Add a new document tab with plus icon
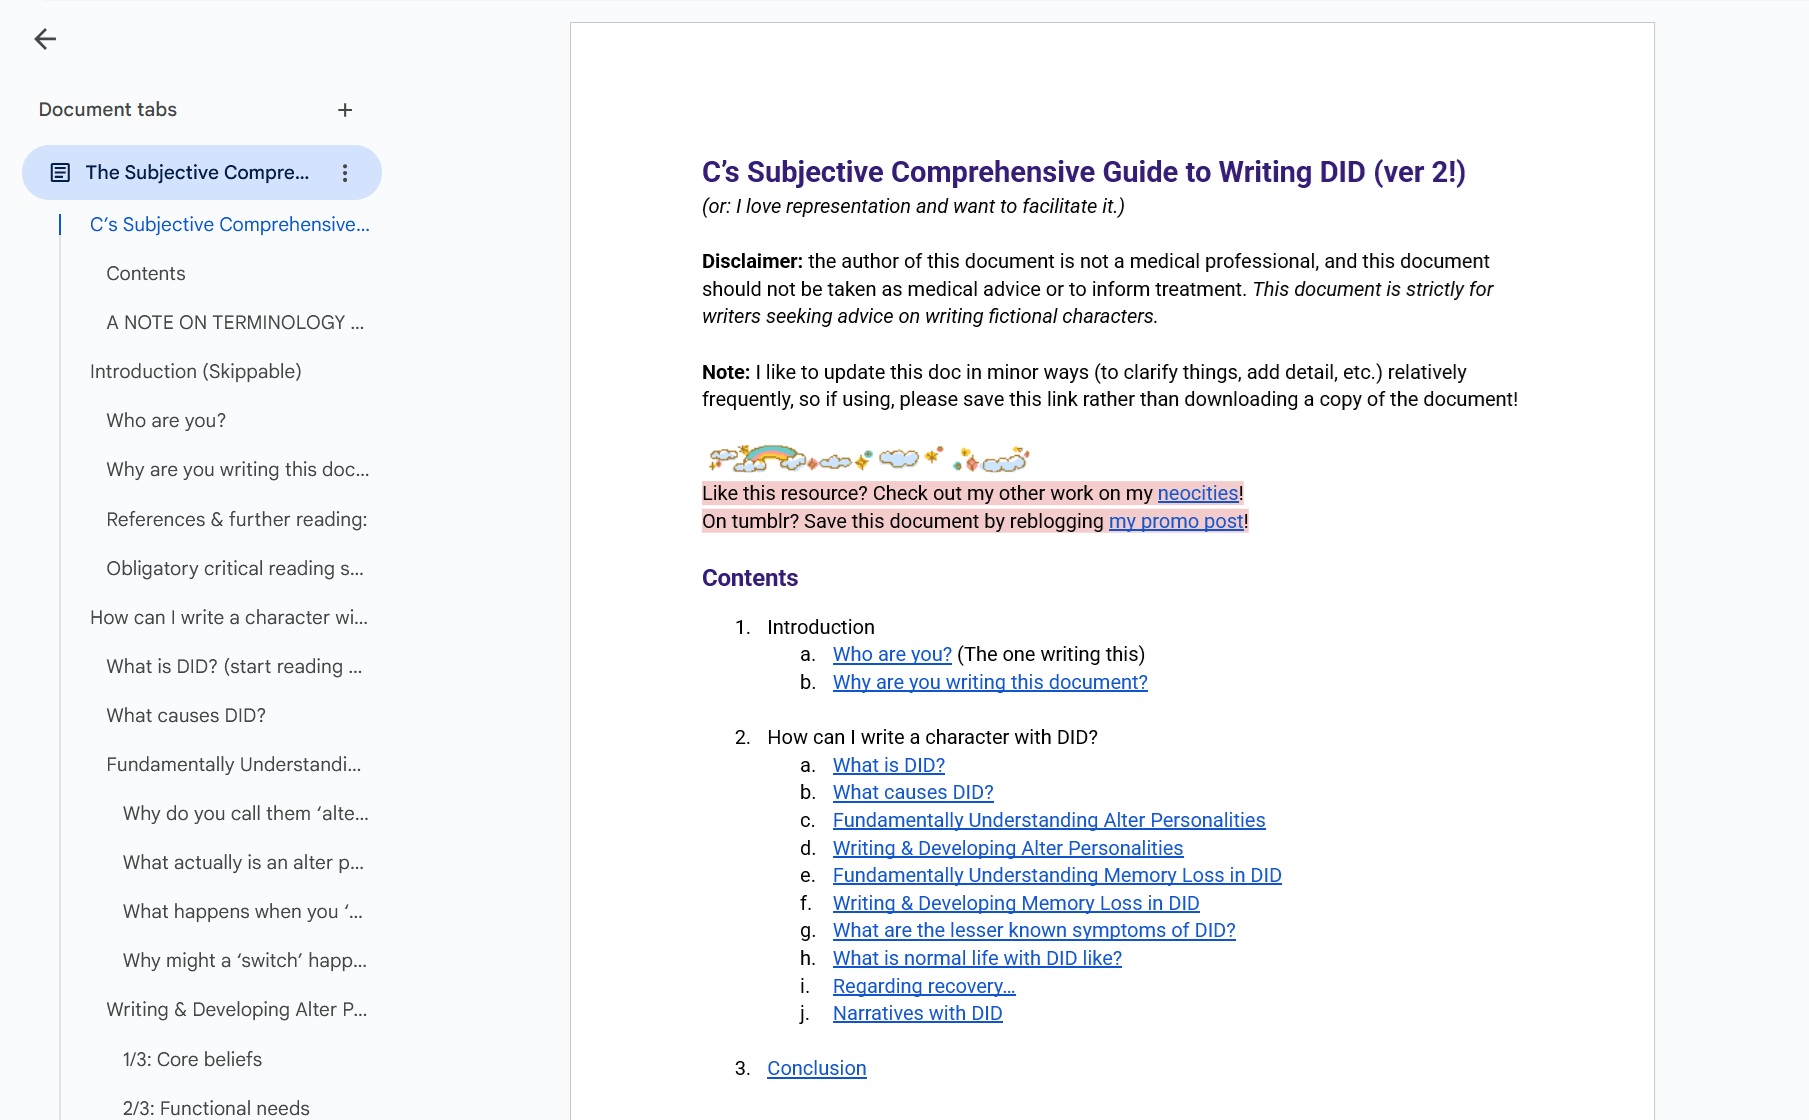 345,110
